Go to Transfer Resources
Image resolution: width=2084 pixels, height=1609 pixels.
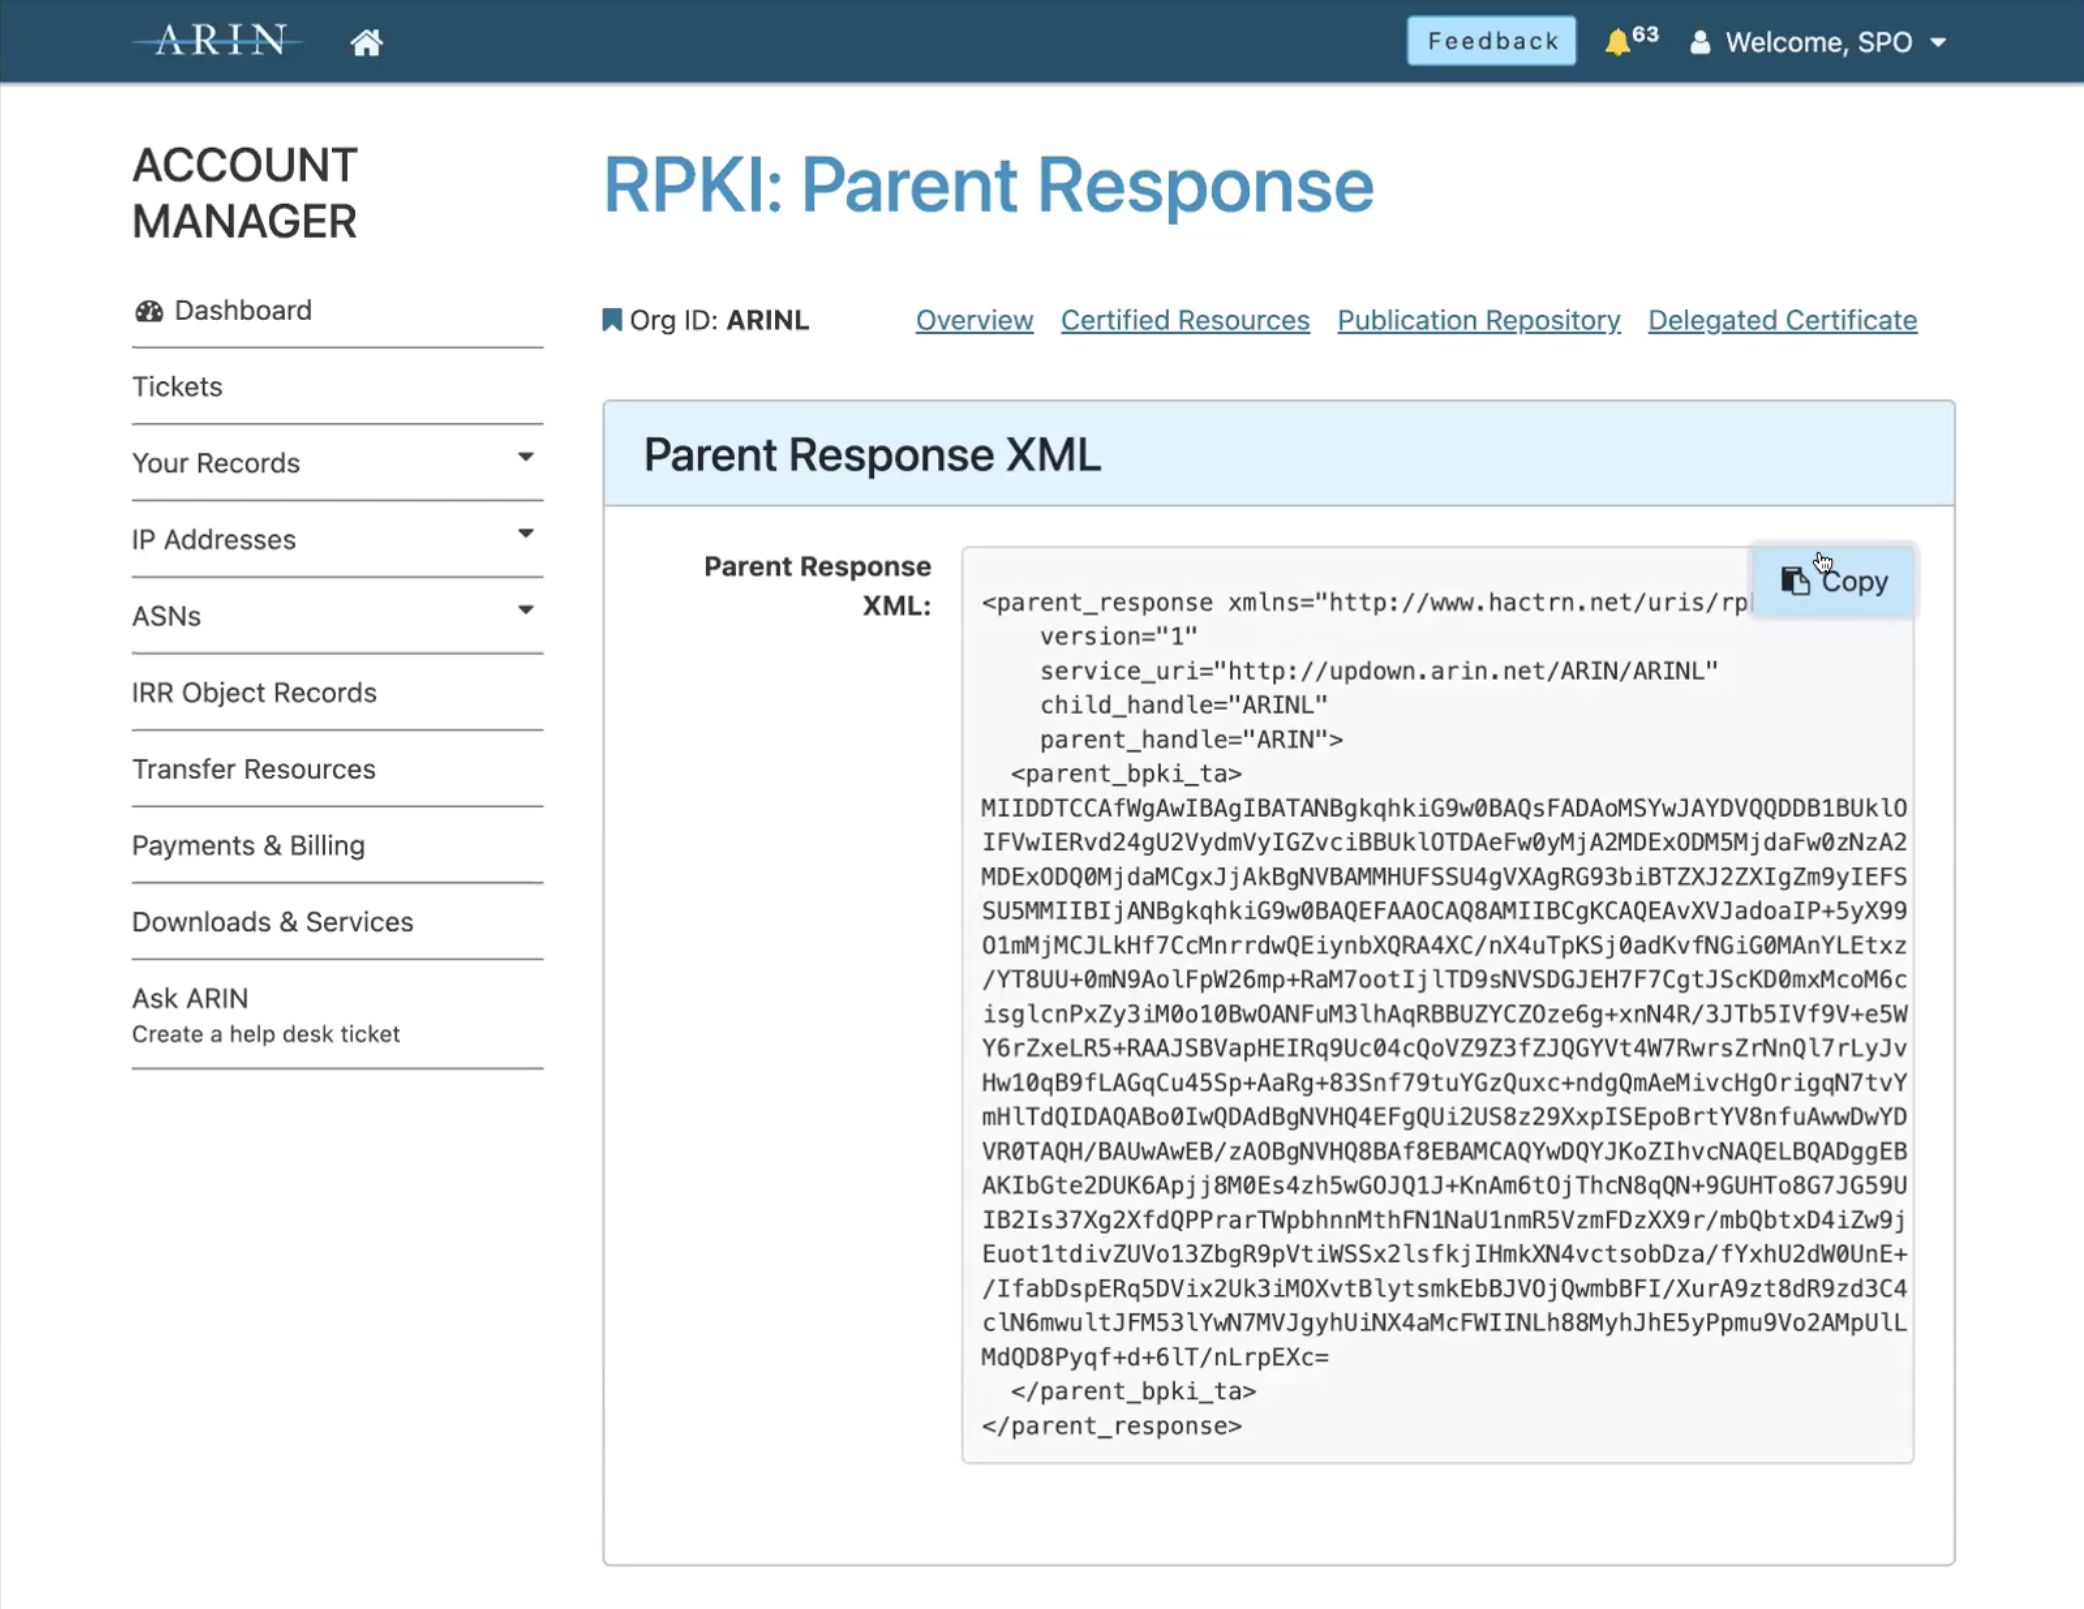pyautogui.click(x=254, y=768)
